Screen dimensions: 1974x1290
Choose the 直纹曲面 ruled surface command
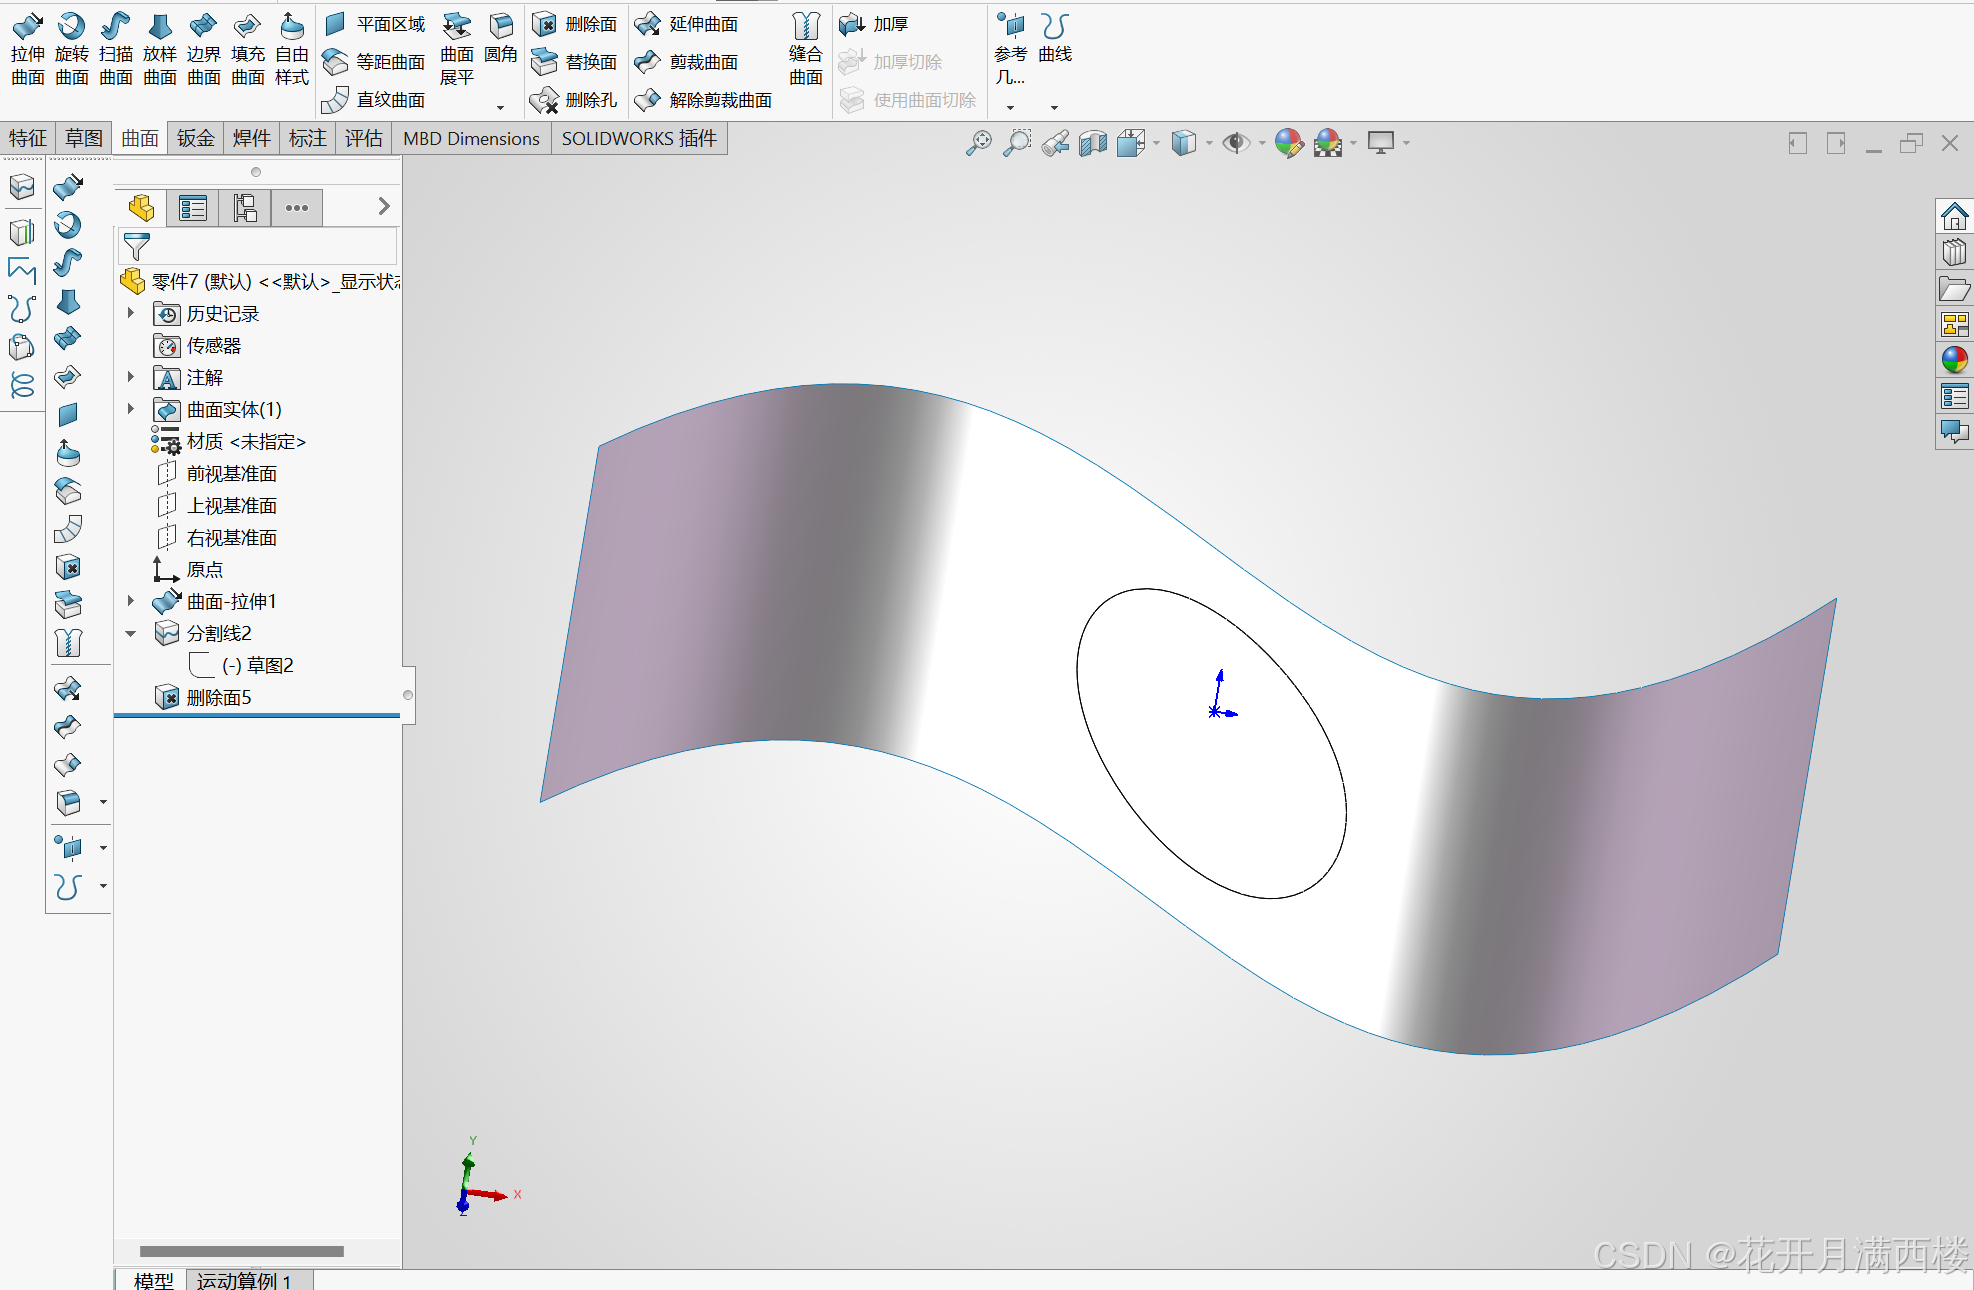pyautogui.click(x=375, y=100)
